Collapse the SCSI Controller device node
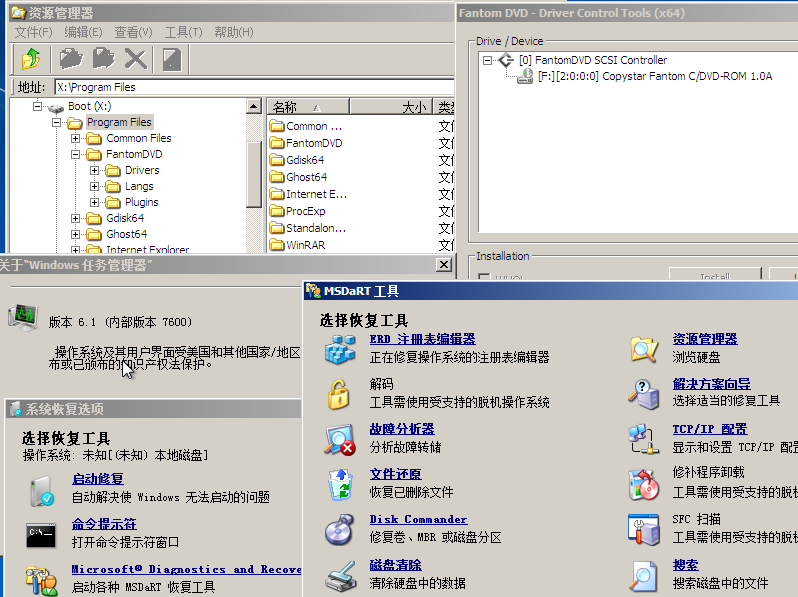The width and height of the screenshot is (798, 597). tap(487, 60)
